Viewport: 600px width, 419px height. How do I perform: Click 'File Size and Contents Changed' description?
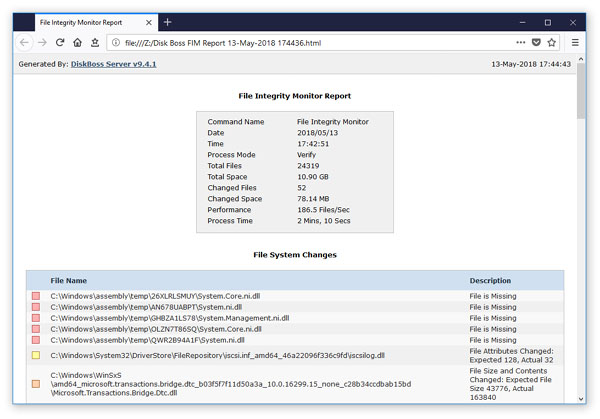(x=510, y=384)
